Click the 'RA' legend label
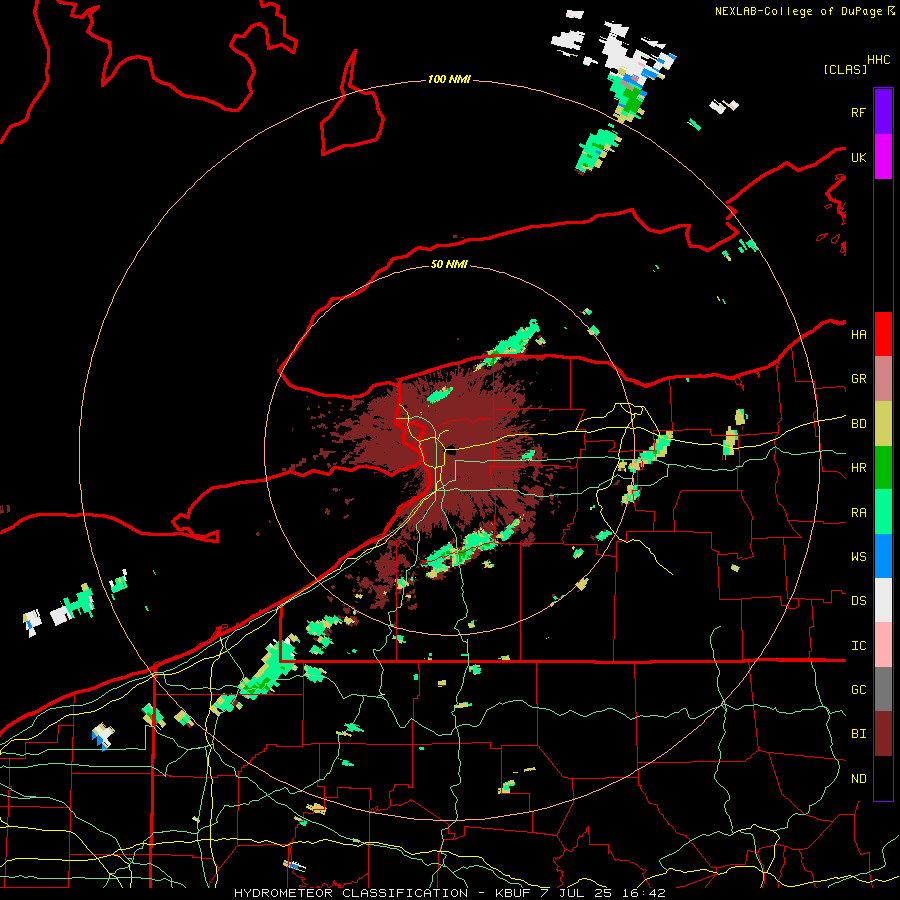 [x=858, y=513]
